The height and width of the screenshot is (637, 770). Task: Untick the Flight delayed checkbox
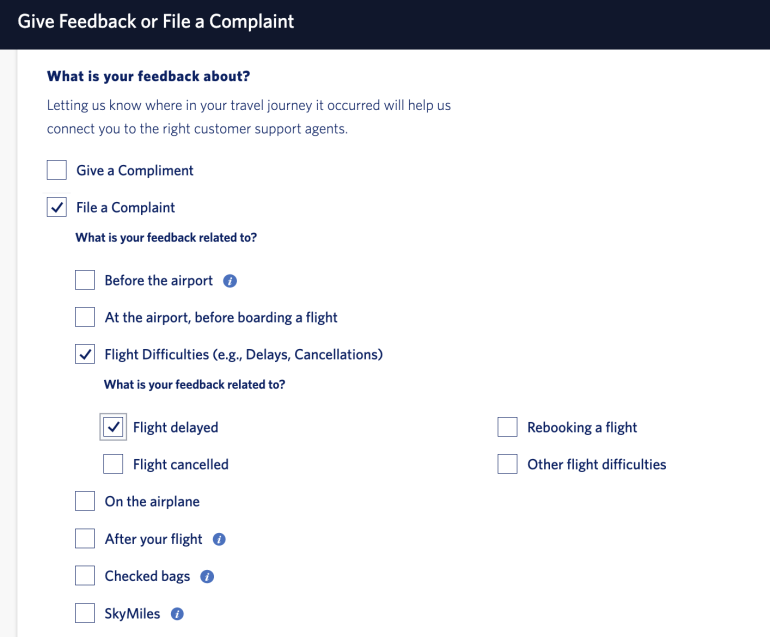pos(114,427)
